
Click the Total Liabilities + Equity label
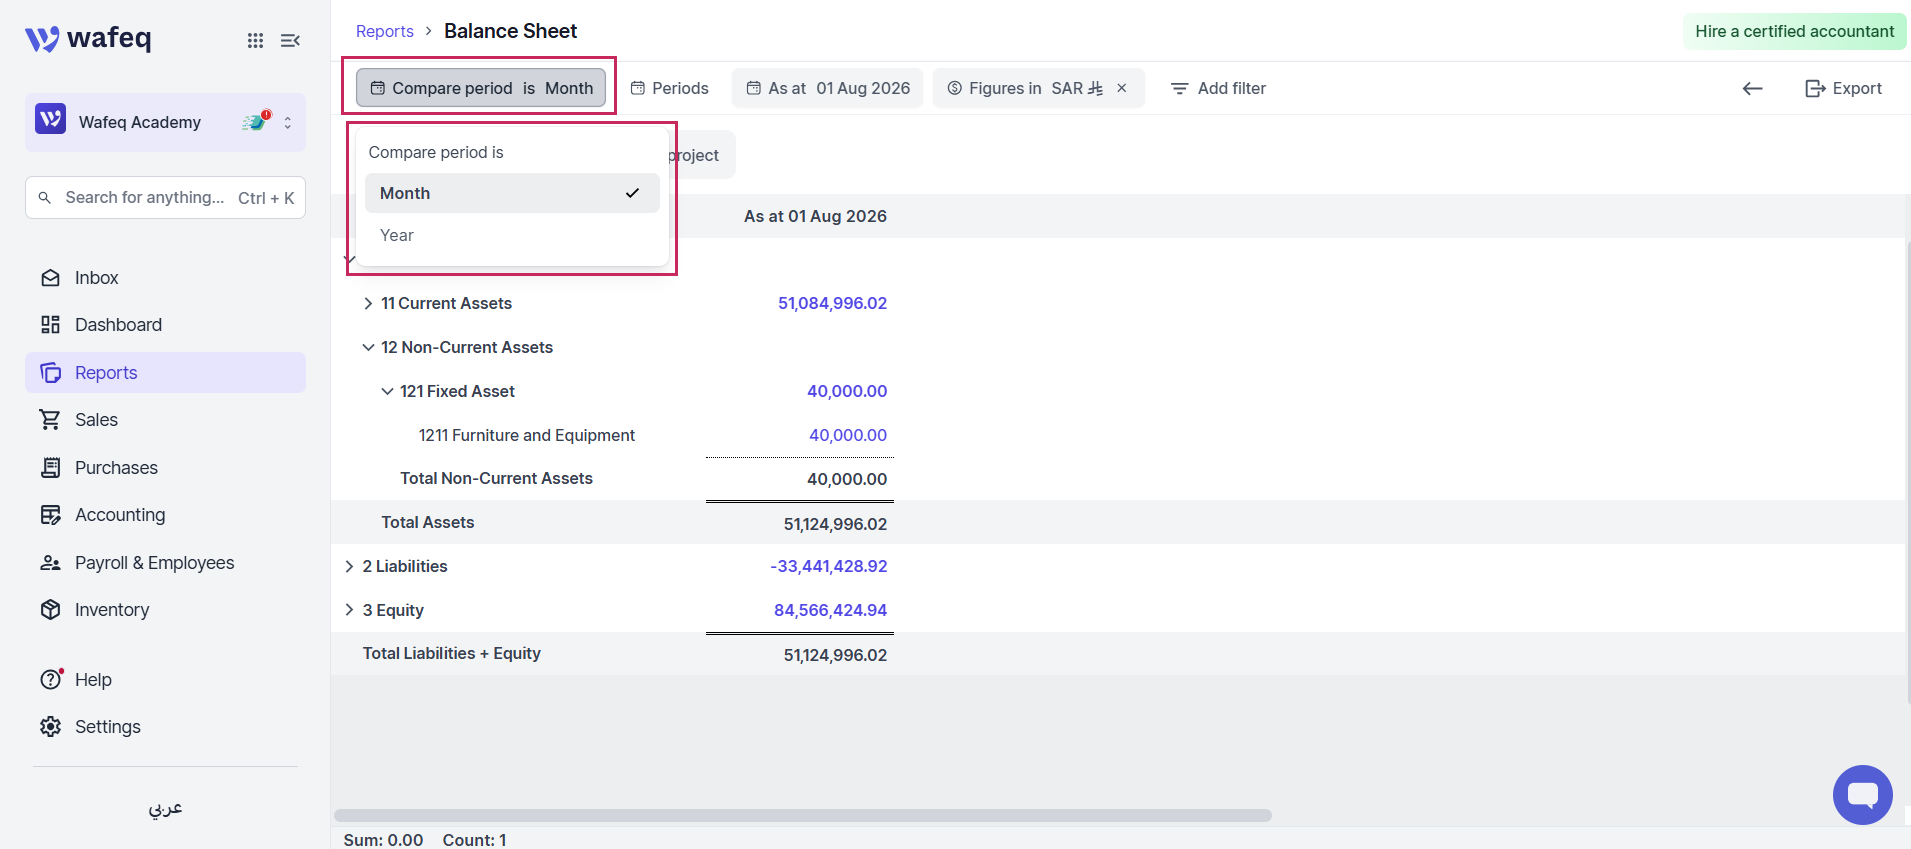point(451,653)
